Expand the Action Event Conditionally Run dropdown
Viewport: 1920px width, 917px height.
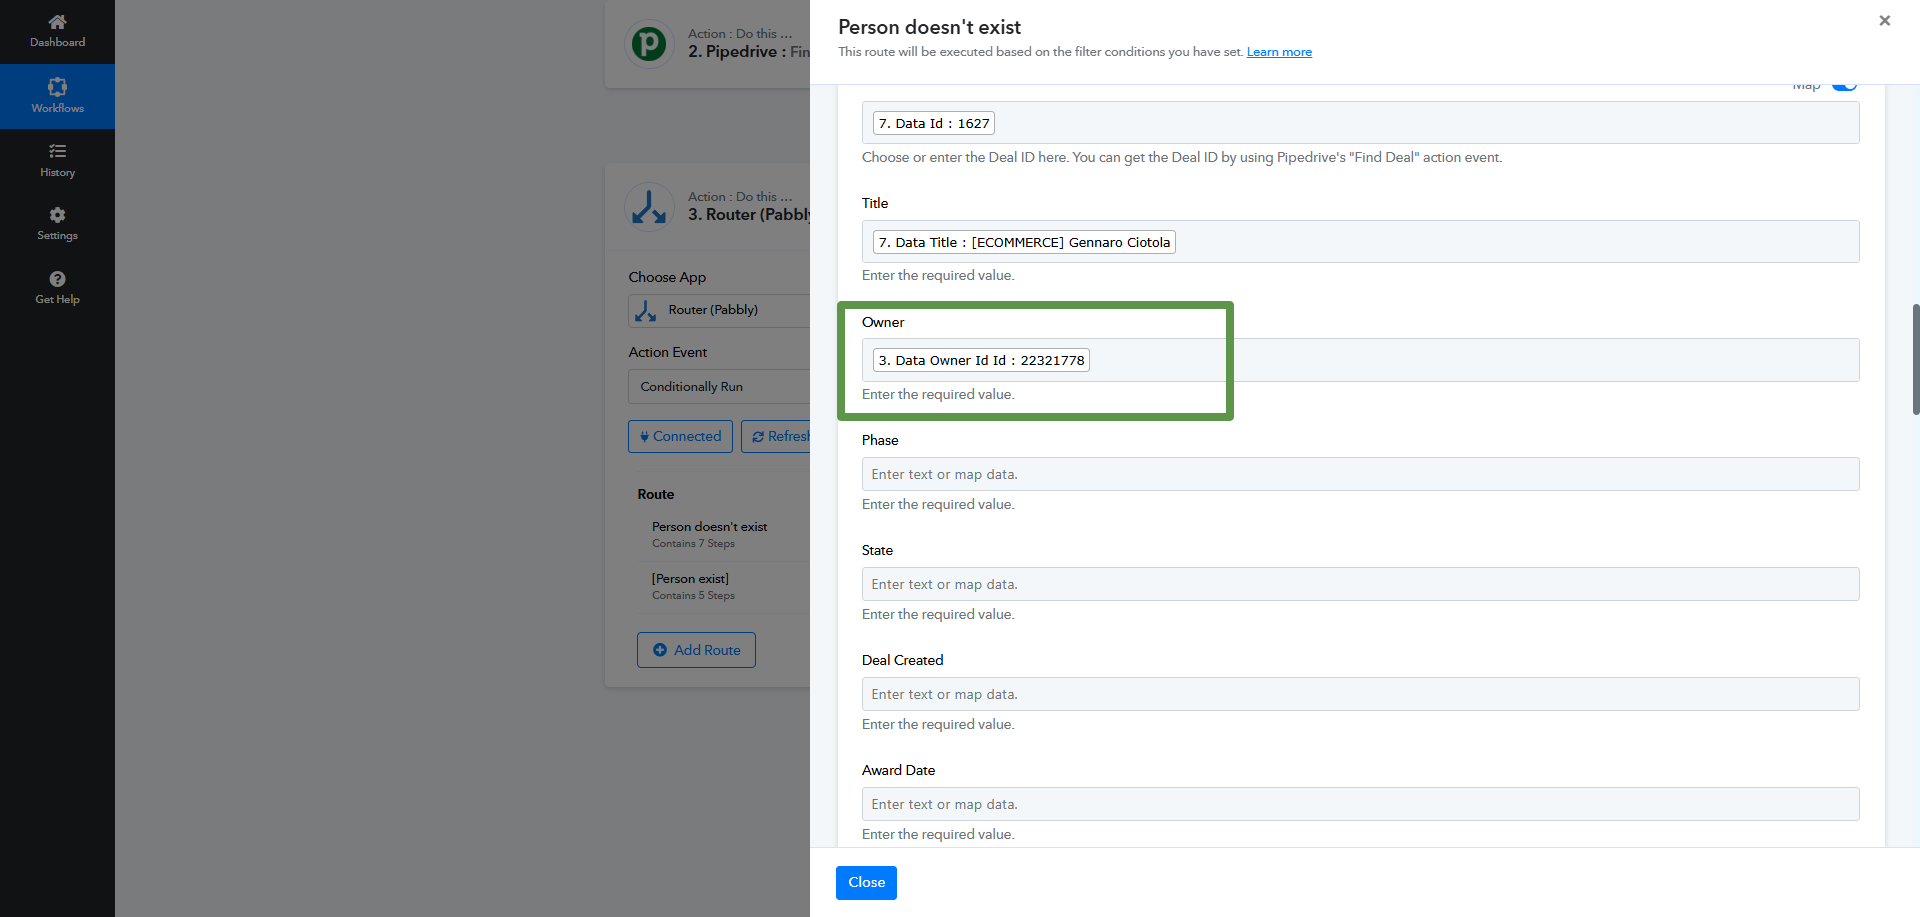click(x=720, y=387)
